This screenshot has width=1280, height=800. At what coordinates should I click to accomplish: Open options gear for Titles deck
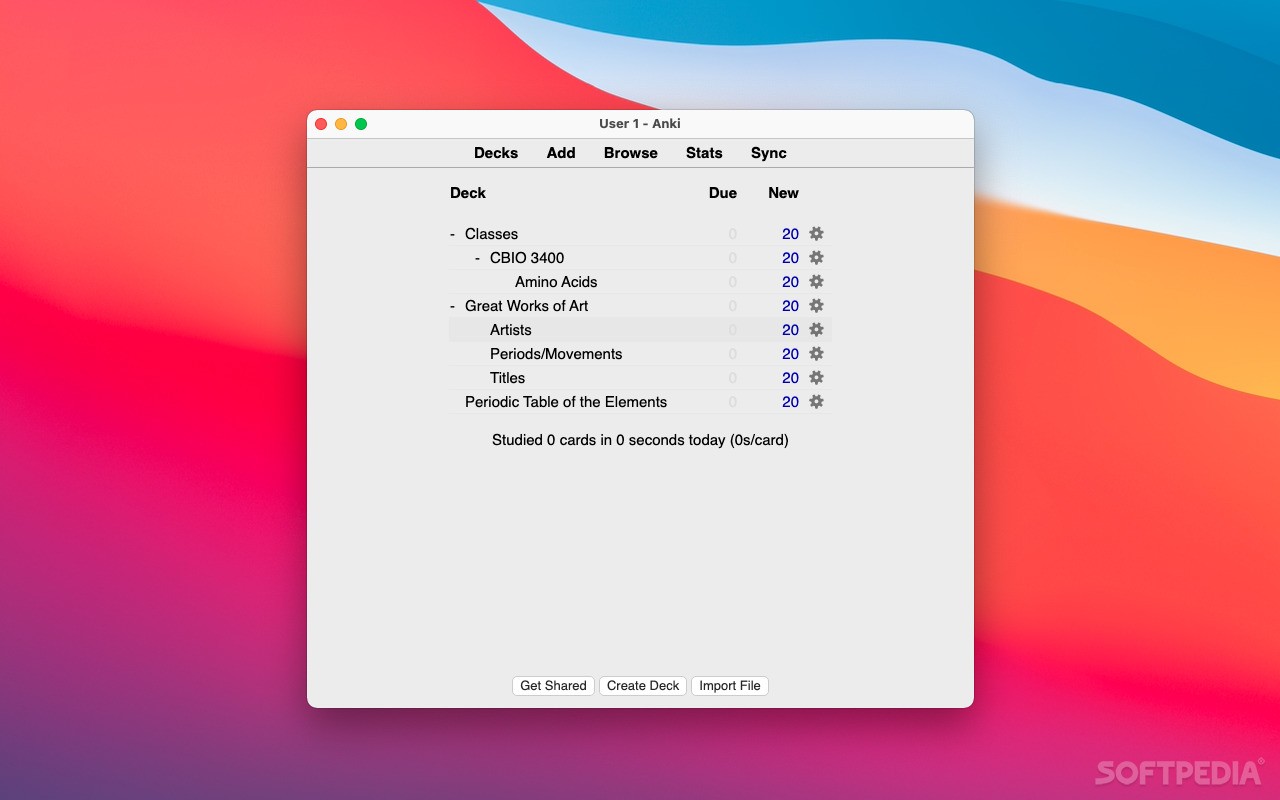coord(816,377)
